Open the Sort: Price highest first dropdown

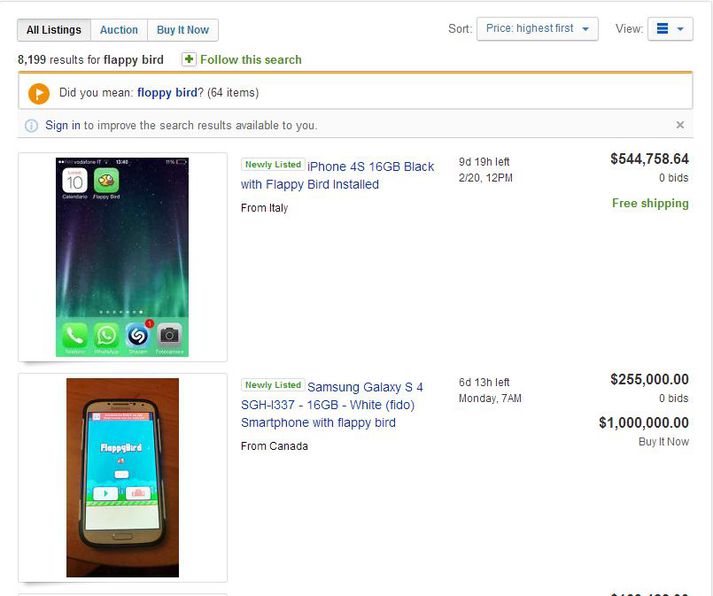tap(537, 29)
